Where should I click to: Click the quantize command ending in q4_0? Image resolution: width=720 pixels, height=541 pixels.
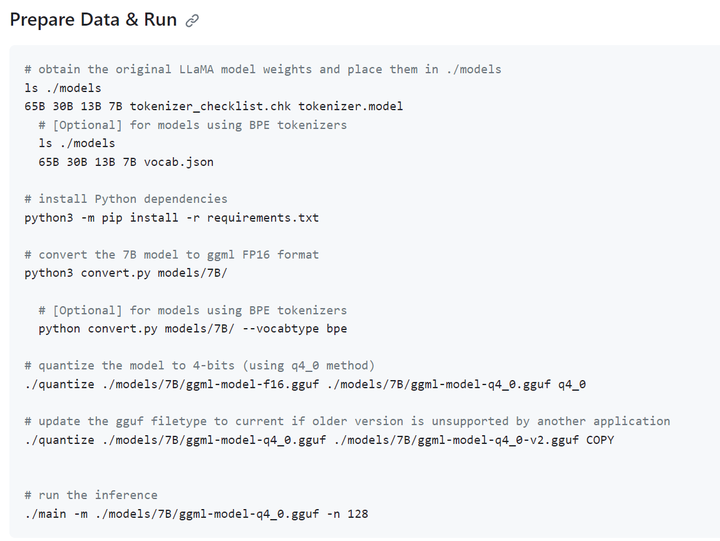(x=305, y=384)
